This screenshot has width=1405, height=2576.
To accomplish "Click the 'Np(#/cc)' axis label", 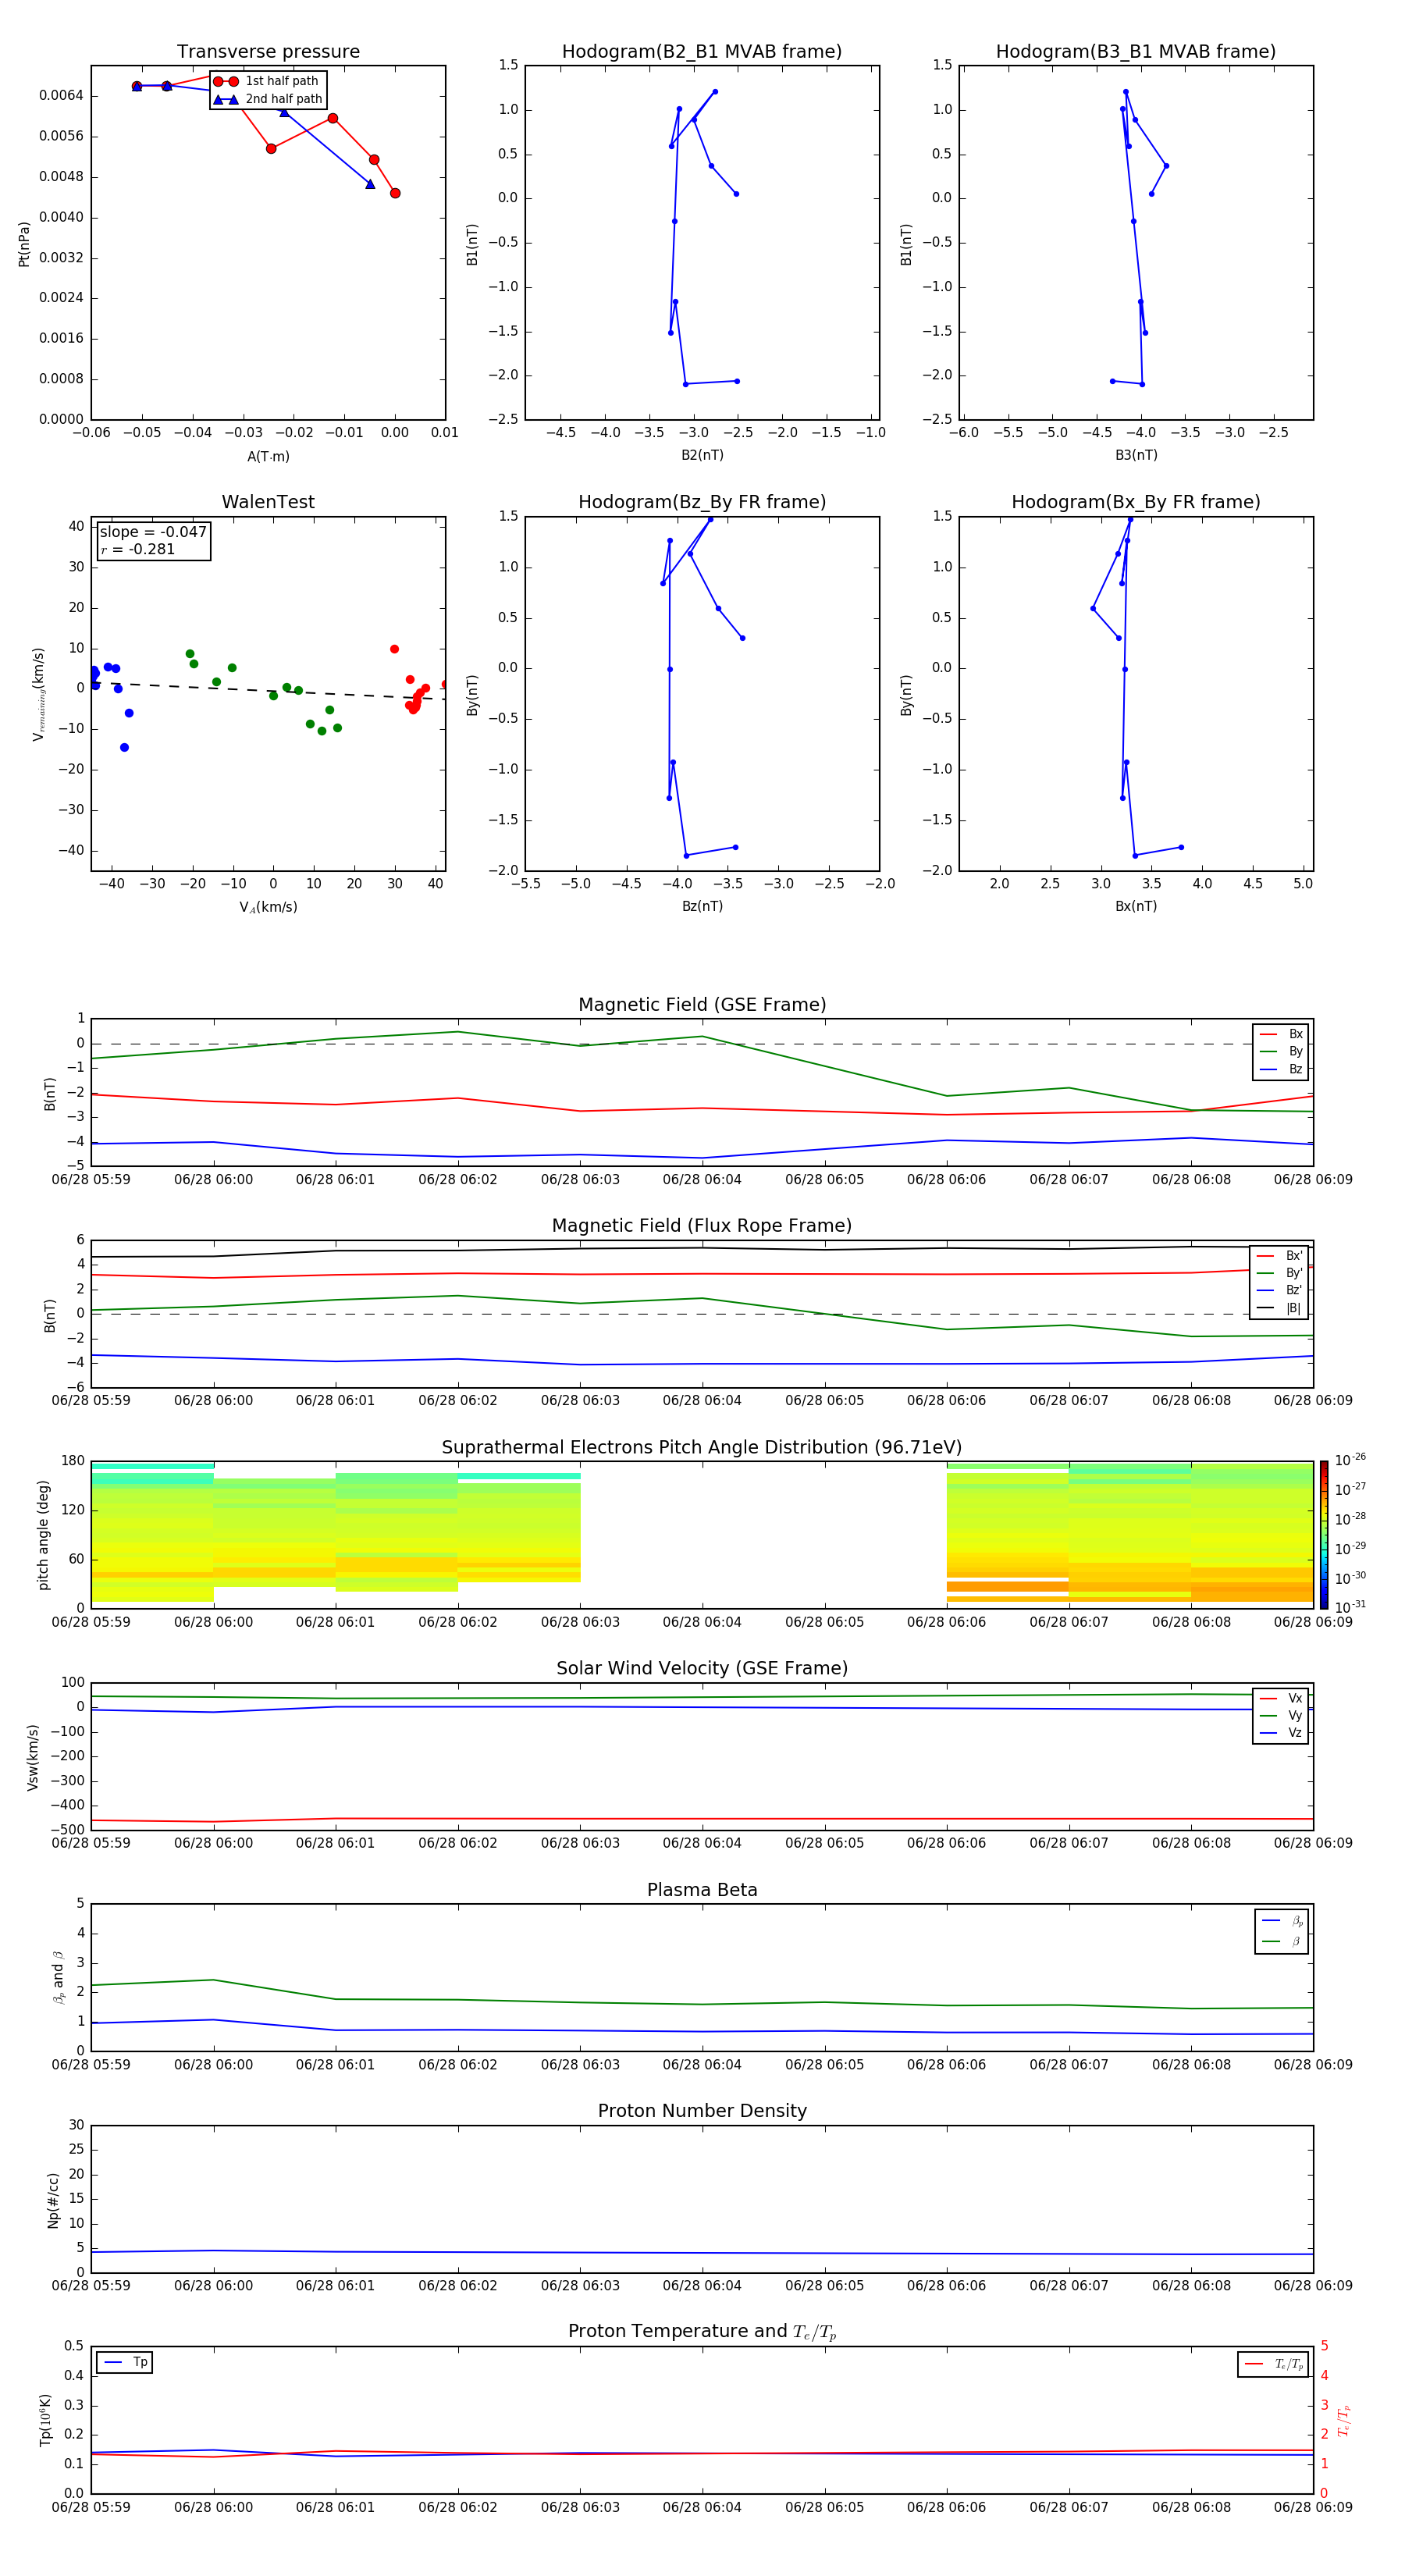I will (x=53, y=2200).
